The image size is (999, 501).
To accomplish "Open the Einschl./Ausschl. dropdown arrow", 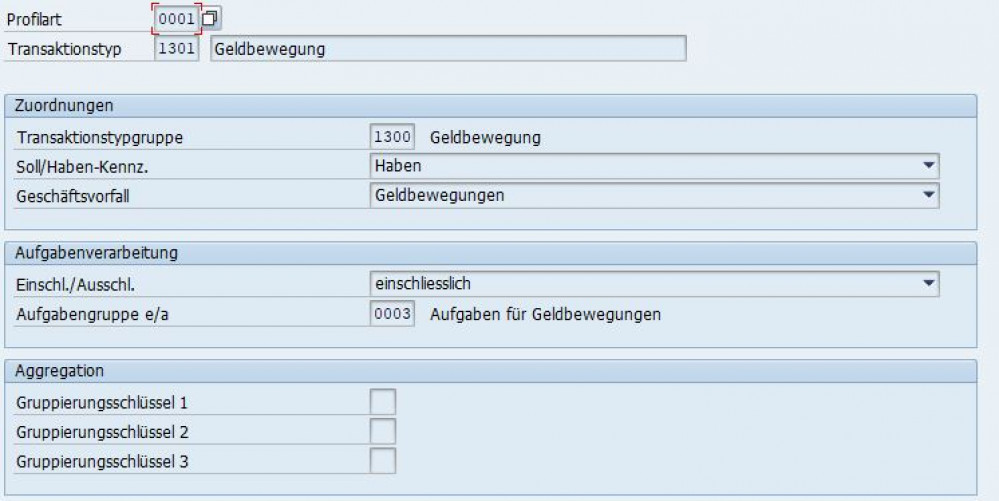I will (929, 283).
